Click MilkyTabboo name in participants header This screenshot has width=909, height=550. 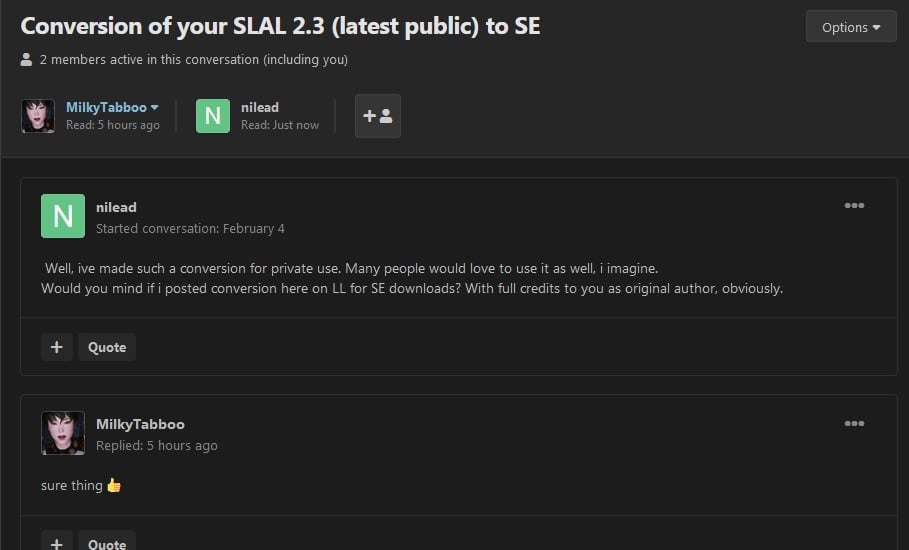tap(106, 107)
